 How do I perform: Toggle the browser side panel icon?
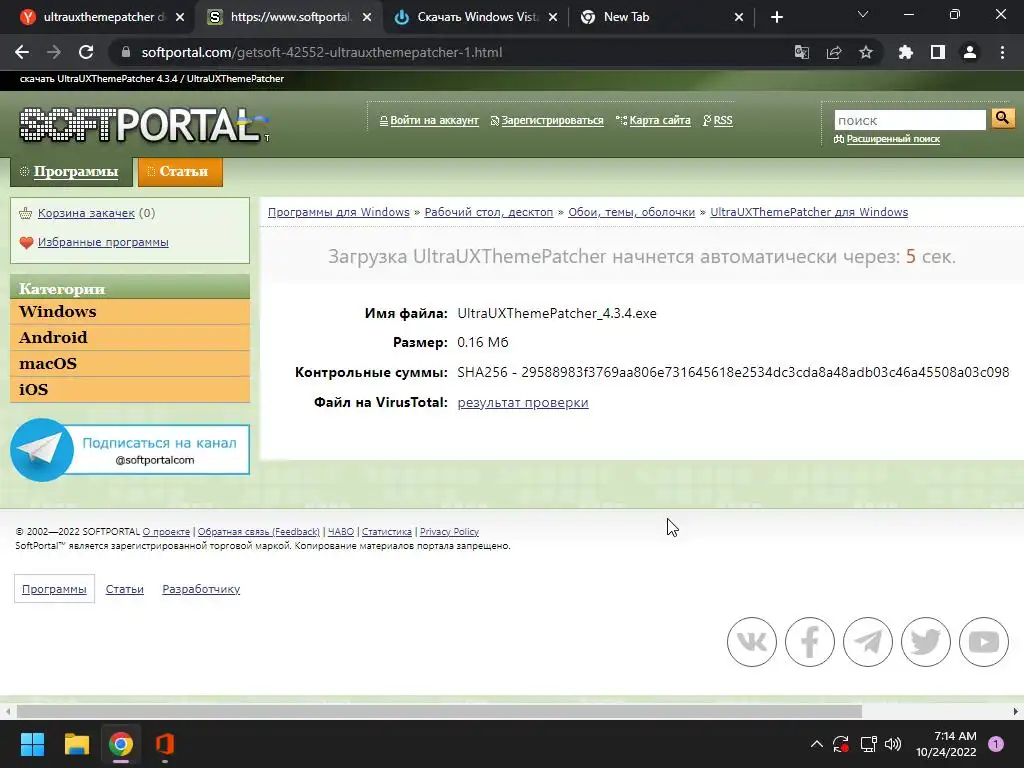pos(938,52)
